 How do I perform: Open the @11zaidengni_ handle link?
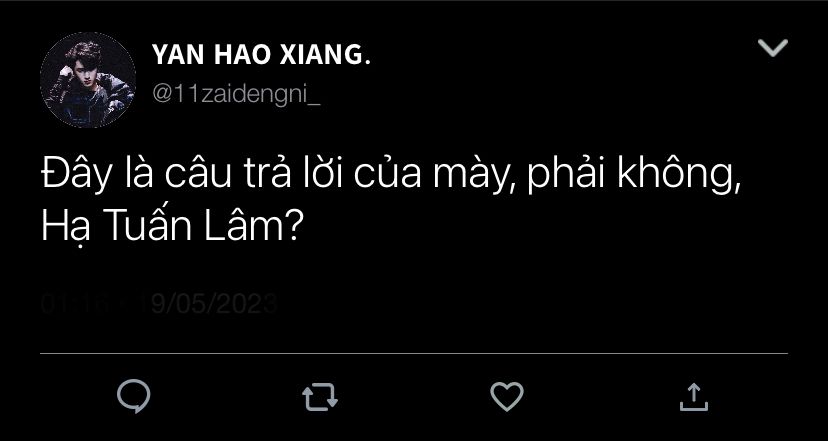point(236,95)
